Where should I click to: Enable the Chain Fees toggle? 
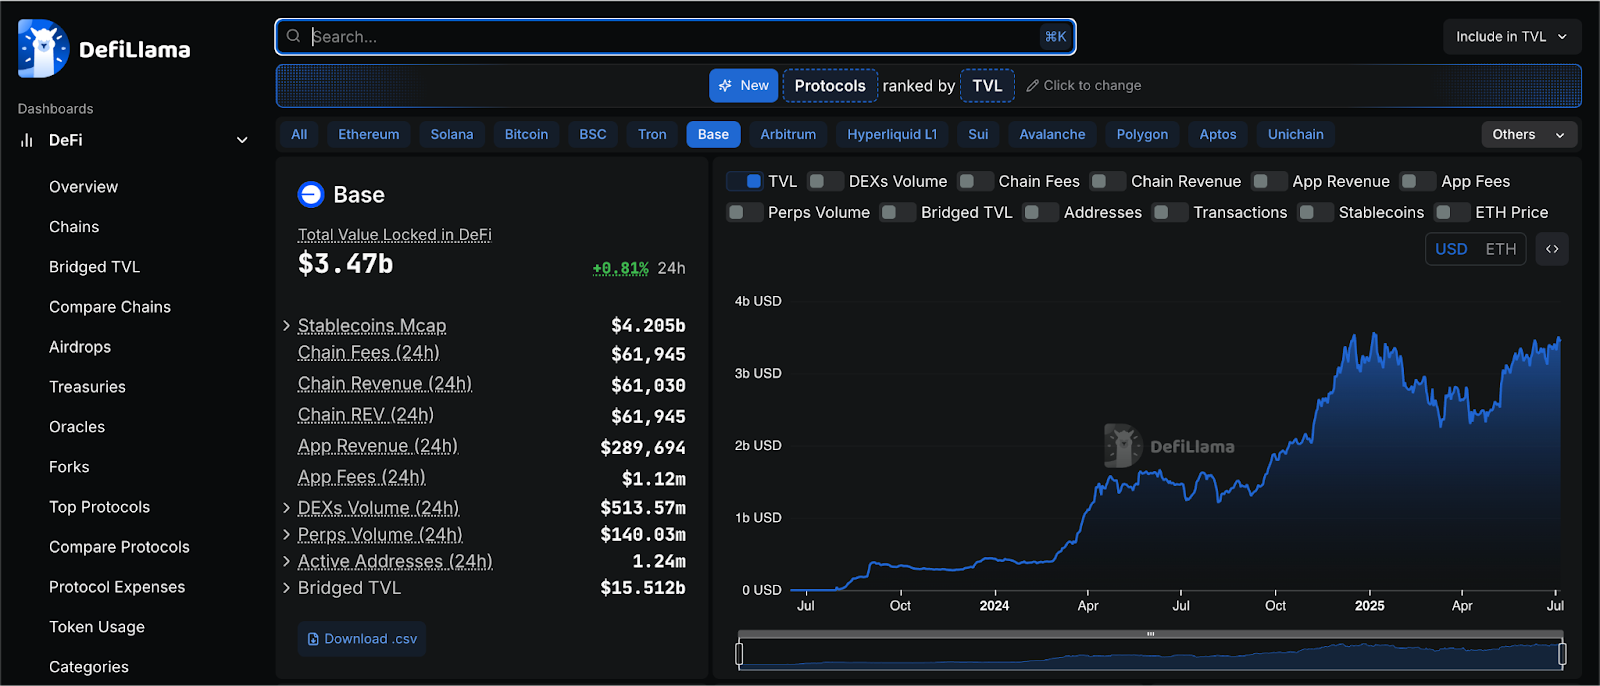tap(975, 181)
